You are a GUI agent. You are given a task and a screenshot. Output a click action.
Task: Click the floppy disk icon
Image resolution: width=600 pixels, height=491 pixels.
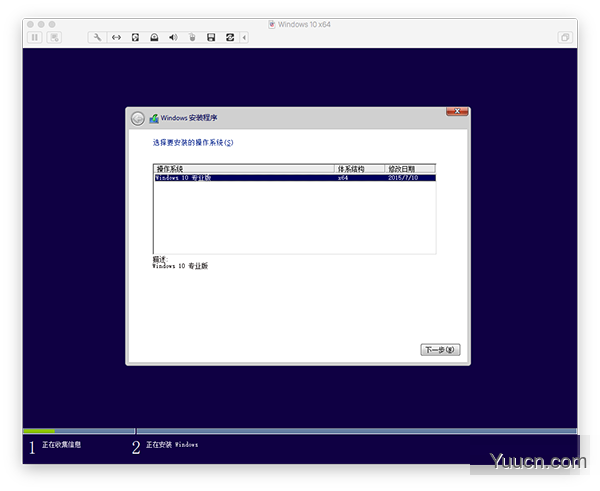click(211, 37)
